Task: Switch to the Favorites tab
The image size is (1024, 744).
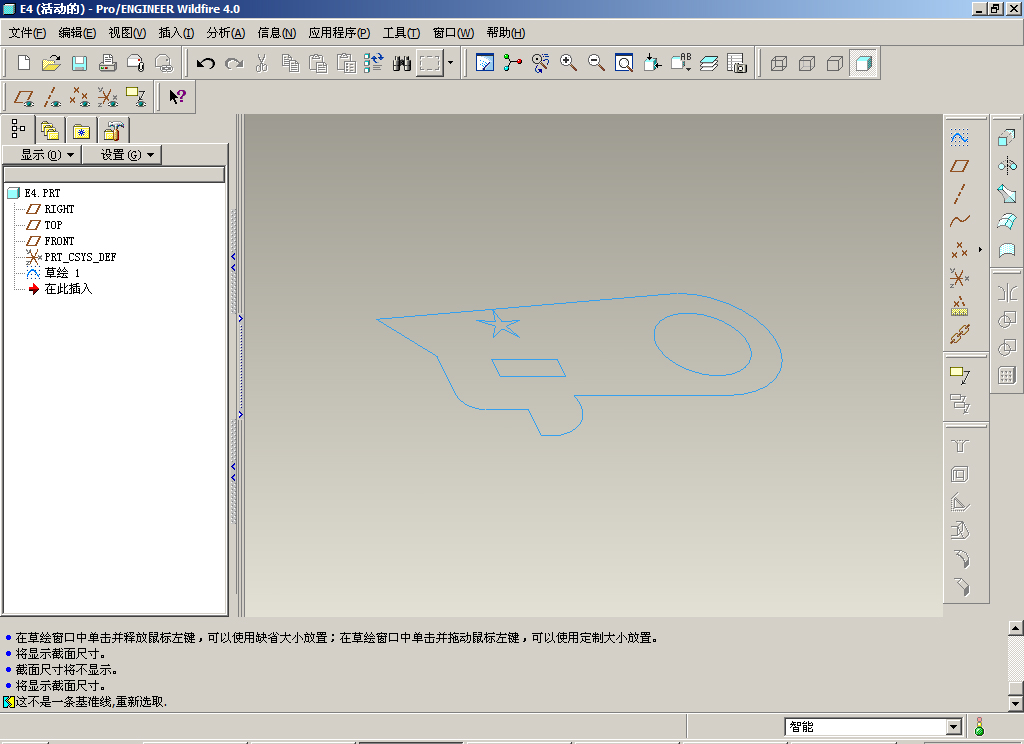Action: [x=82, y=130]
